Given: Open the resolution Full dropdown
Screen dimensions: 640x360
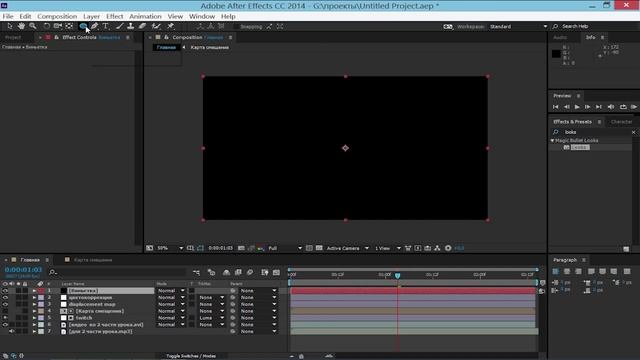Looking at the screenshot, I should [285, 248].
